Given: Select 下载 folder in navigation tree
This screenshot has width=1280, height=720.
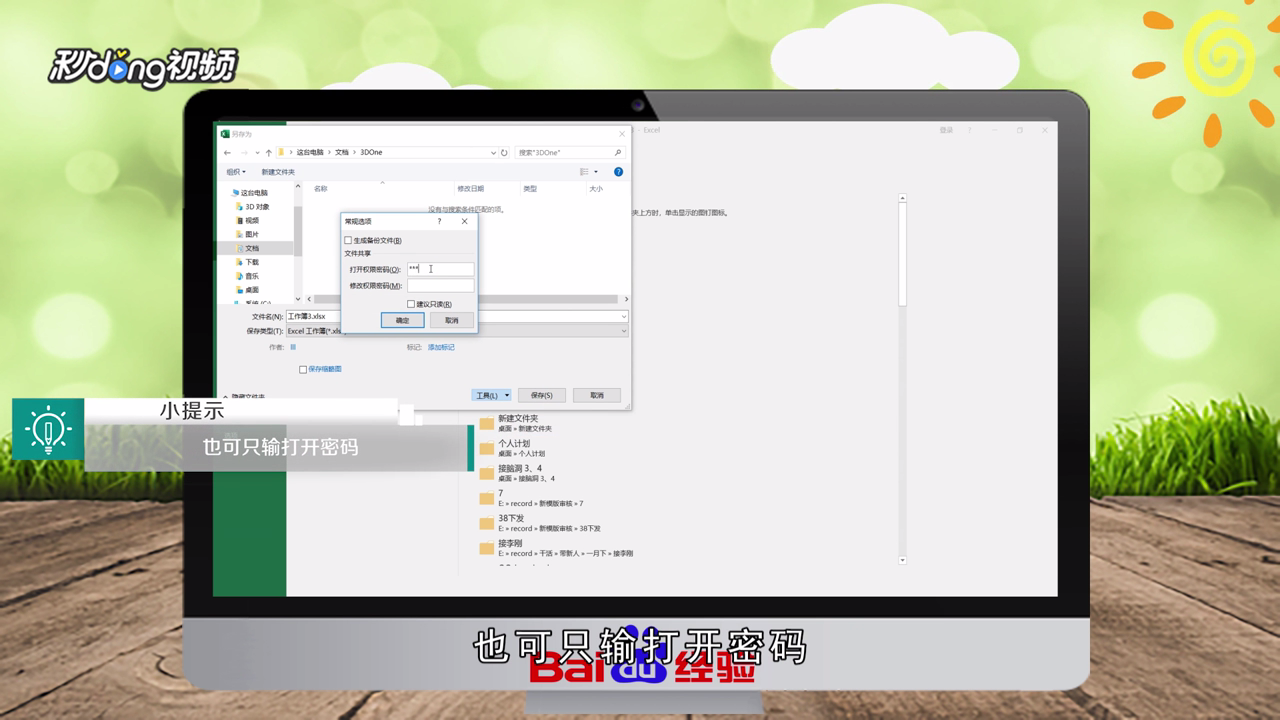Looking at the screenshot, I should pyautogui.click(x=252, y=263).
